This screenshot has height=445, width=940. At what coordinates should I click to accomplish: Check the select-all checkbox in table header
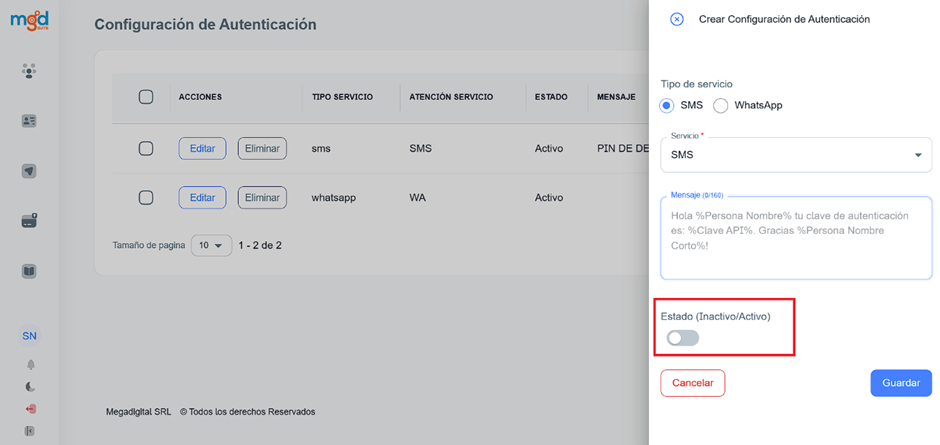(145, 97)
